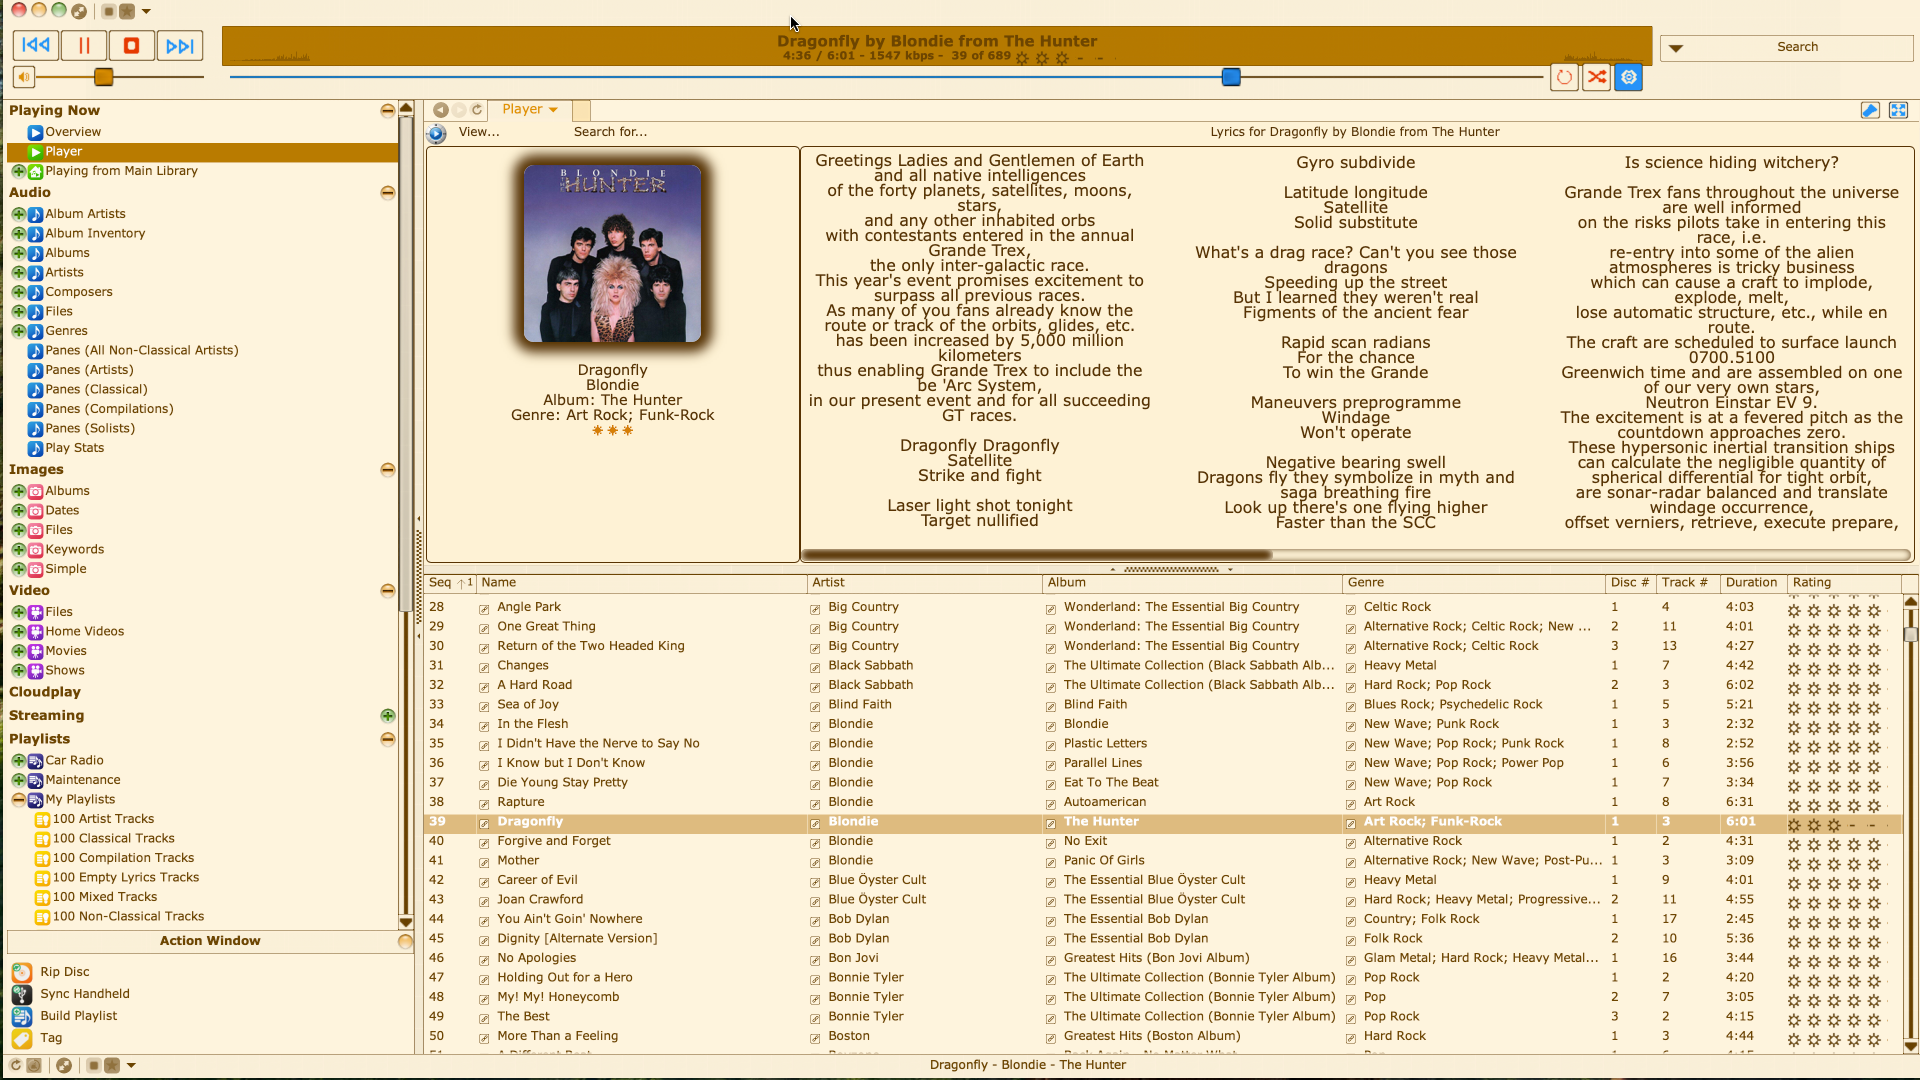Open the DSP settings gear button
Image resolution: width=1920 pixels, height=1080 pixels.
[1629, 77]
